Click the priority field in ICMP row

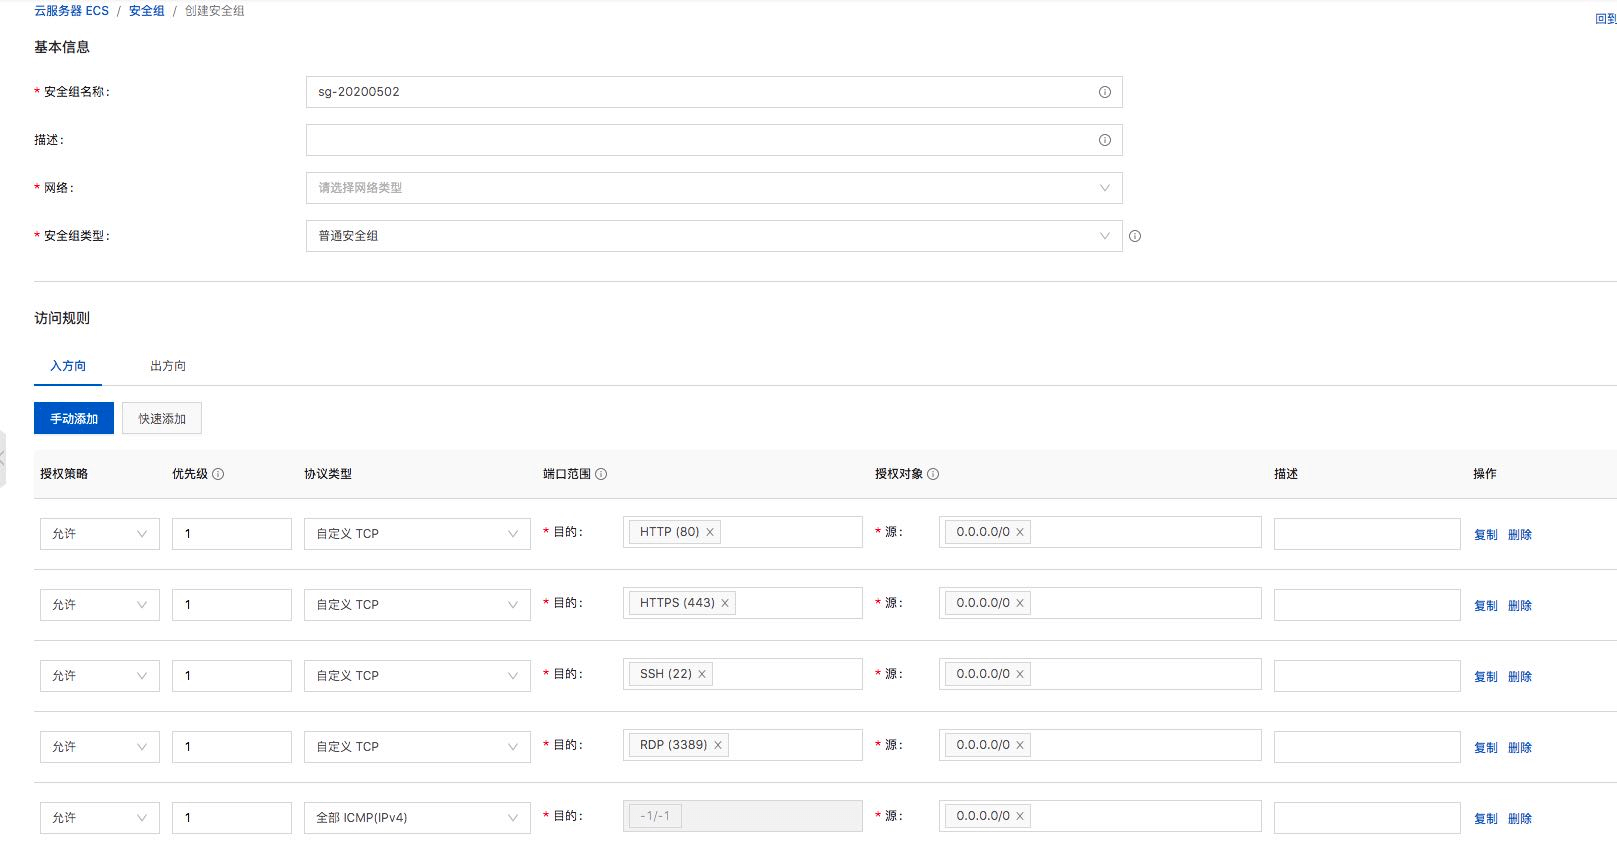232,818
